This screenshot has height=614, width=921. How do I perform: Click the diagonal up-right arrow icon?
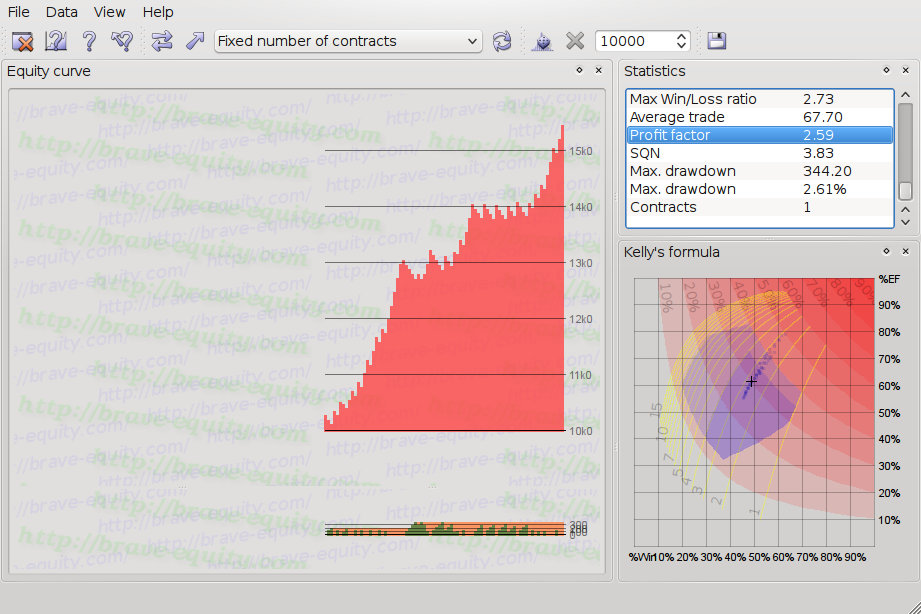tap(195, 41)
